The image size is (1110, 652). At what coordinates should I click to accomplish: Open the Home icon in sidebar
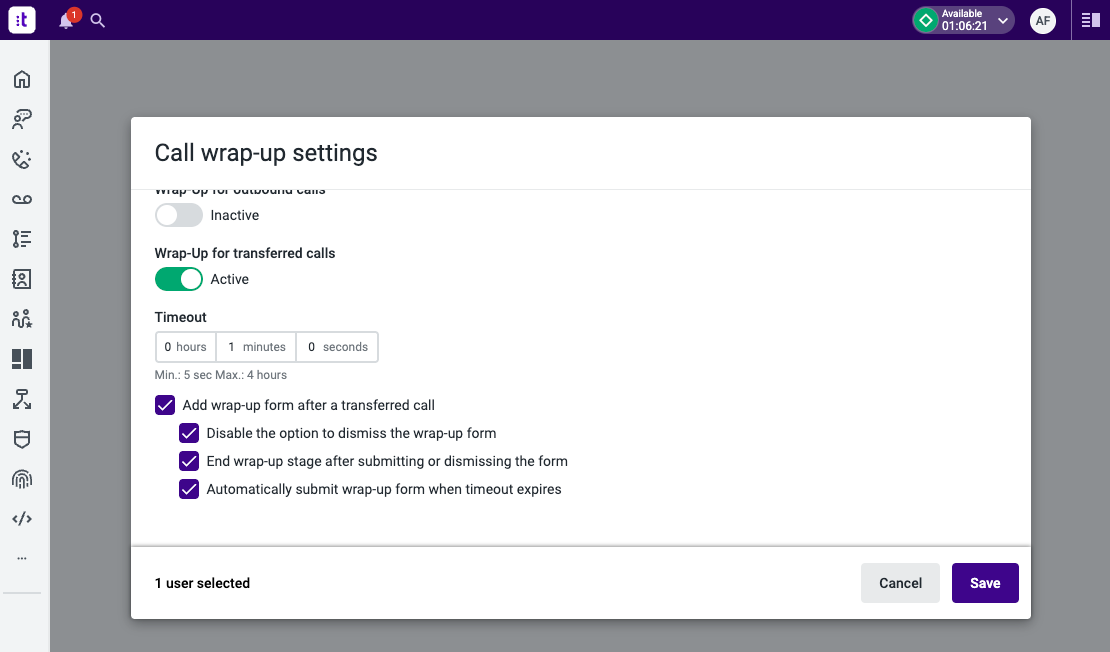click(22, 80)
